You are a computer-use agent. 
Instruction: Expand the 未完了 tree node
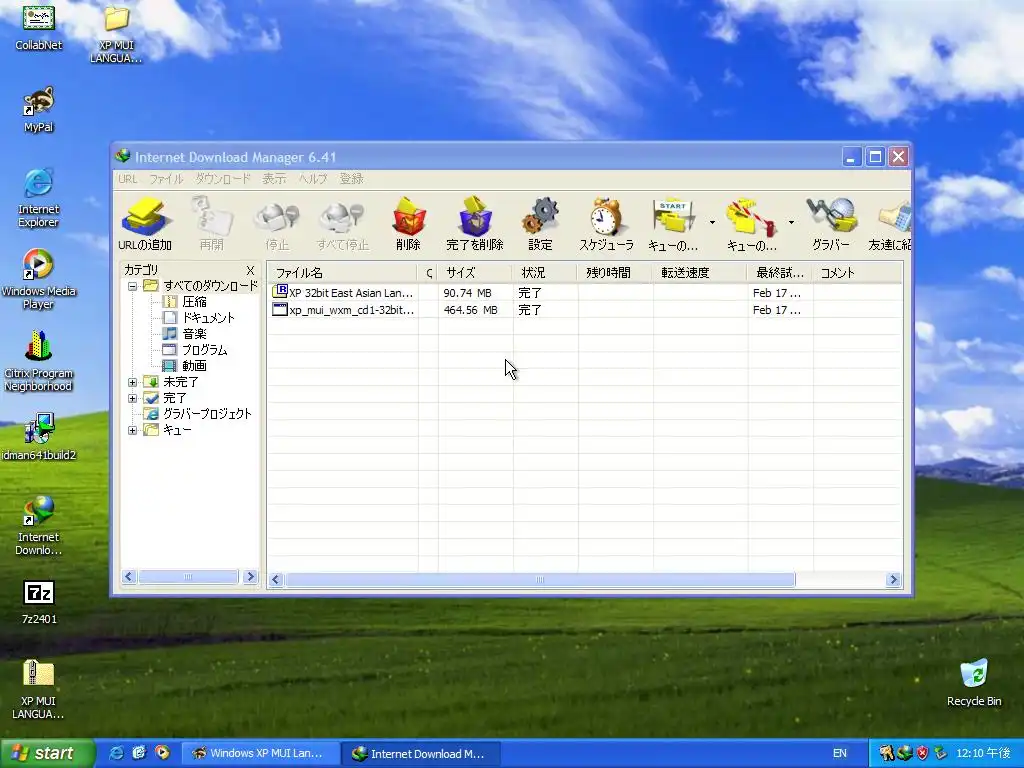click(133, 382)
